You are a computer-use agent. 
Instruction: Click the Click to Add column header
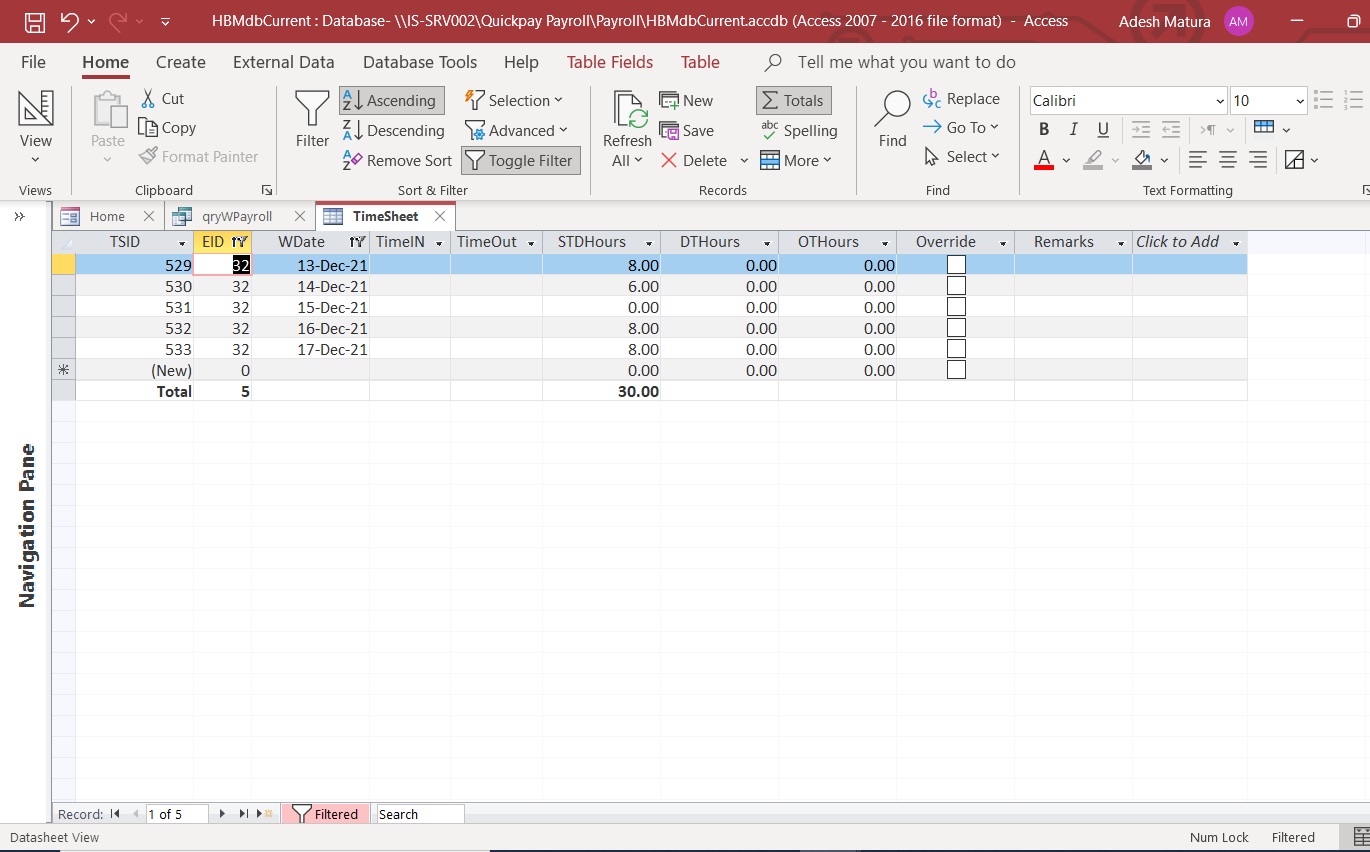1189,242
